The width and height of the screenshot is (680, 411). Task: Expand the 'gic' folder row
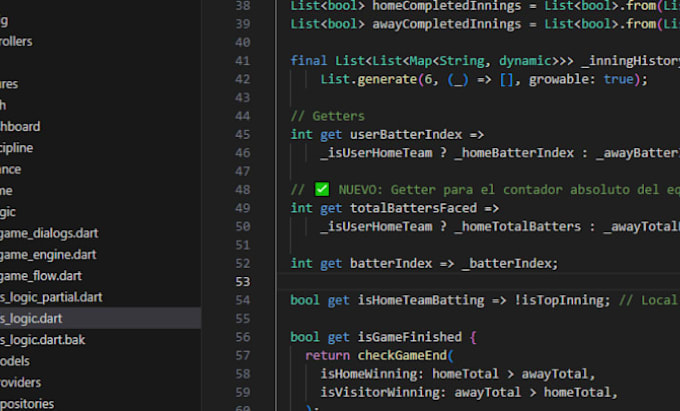click(x=8, y=212)
